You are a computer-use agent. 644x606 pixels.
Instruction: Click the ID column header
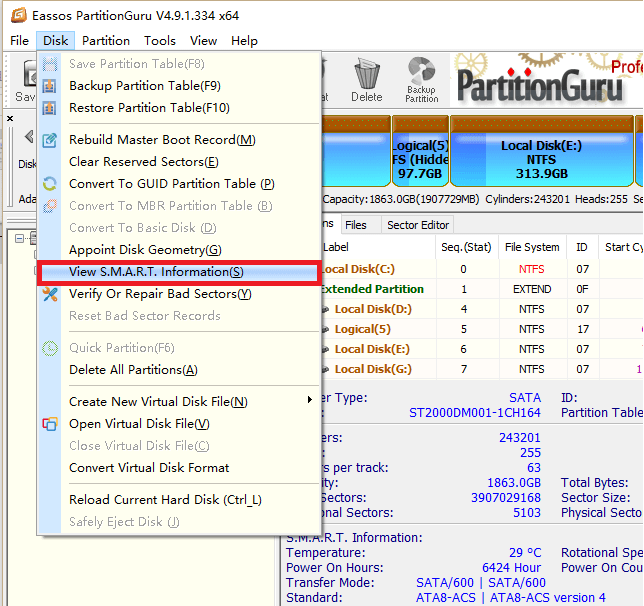point(582,247)
